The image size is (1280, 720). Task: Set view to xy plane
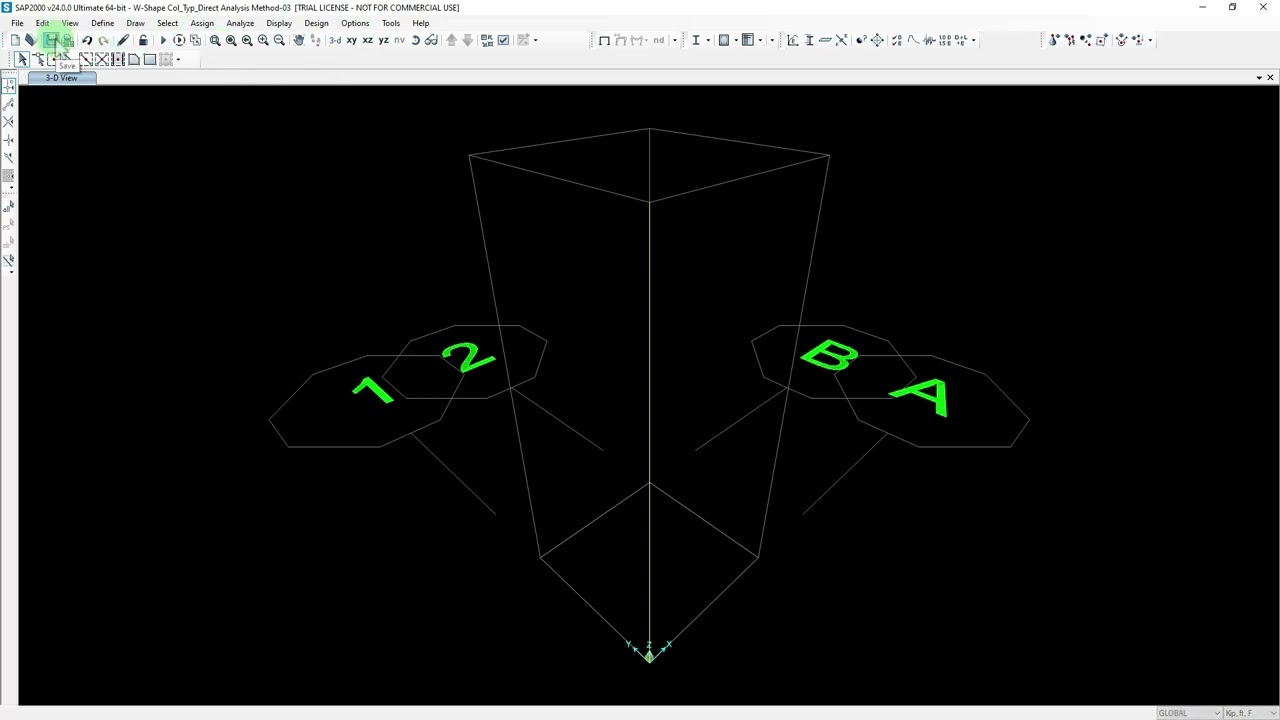pyautogui.click(x=351, y=40)
